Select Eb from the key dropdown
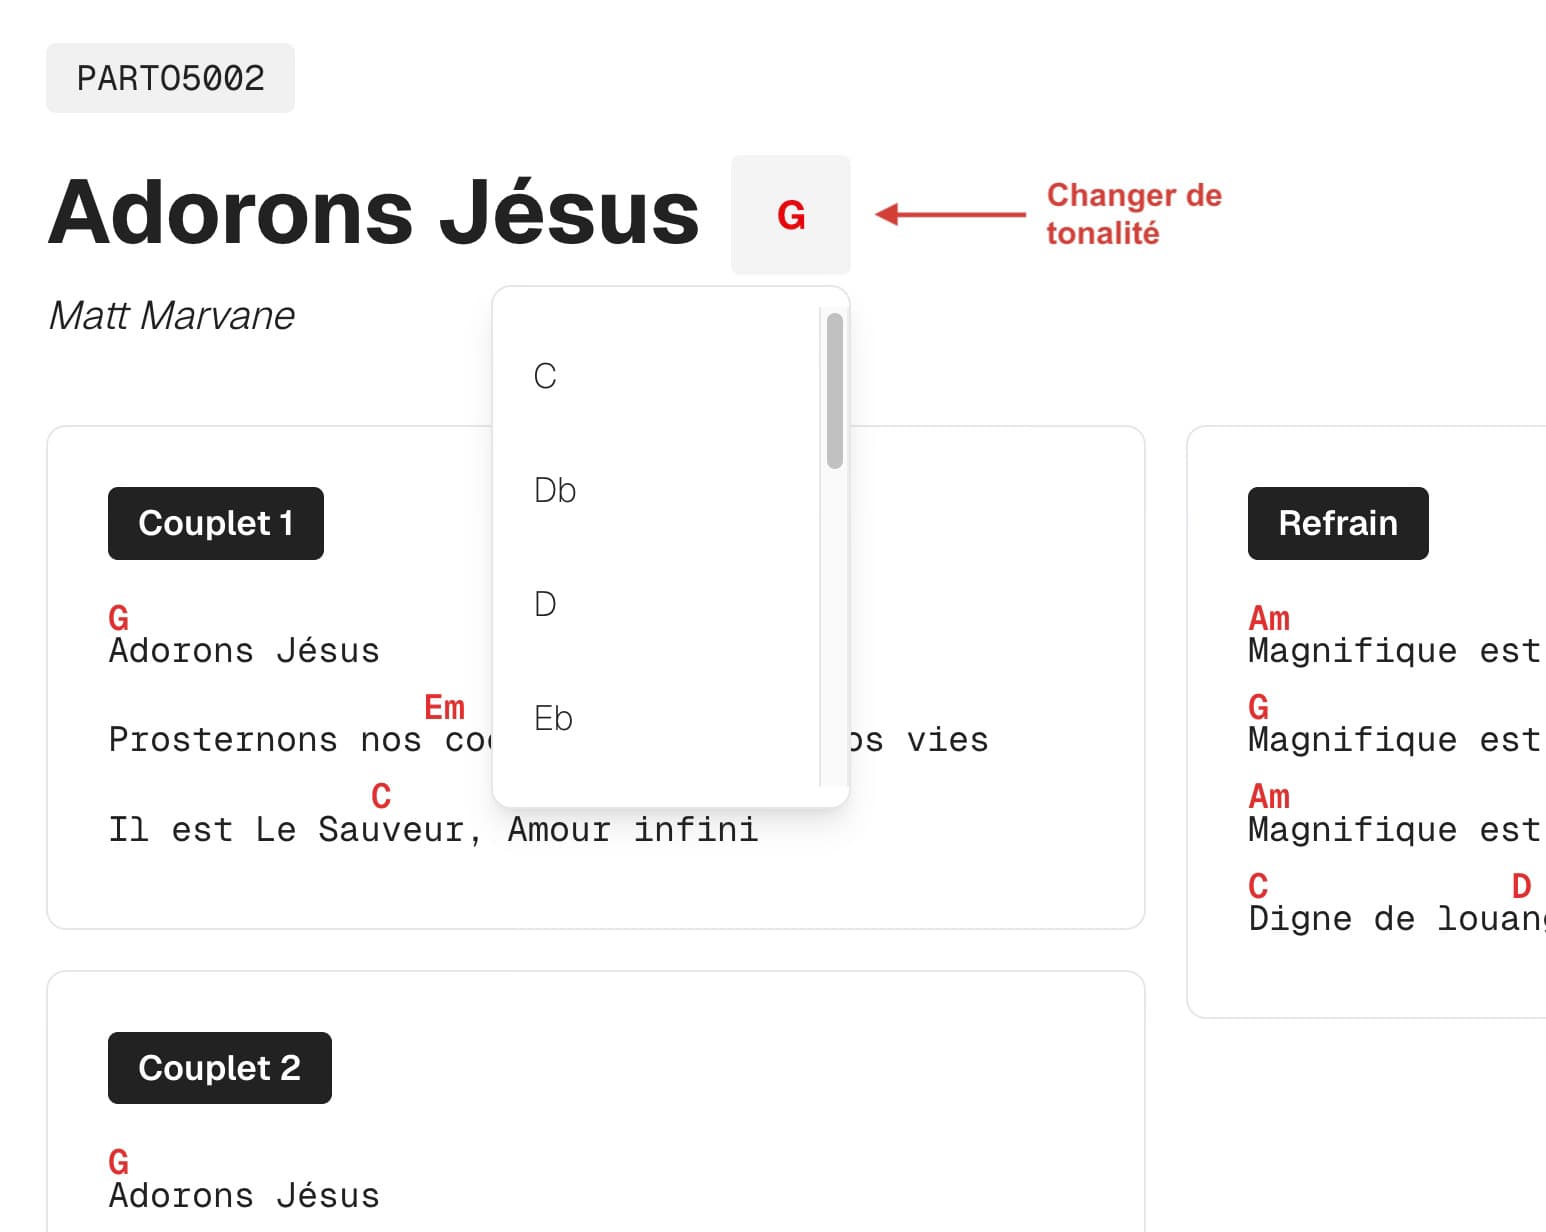Viewport: 1546px width, 1232px height. (x=553, y=718)
